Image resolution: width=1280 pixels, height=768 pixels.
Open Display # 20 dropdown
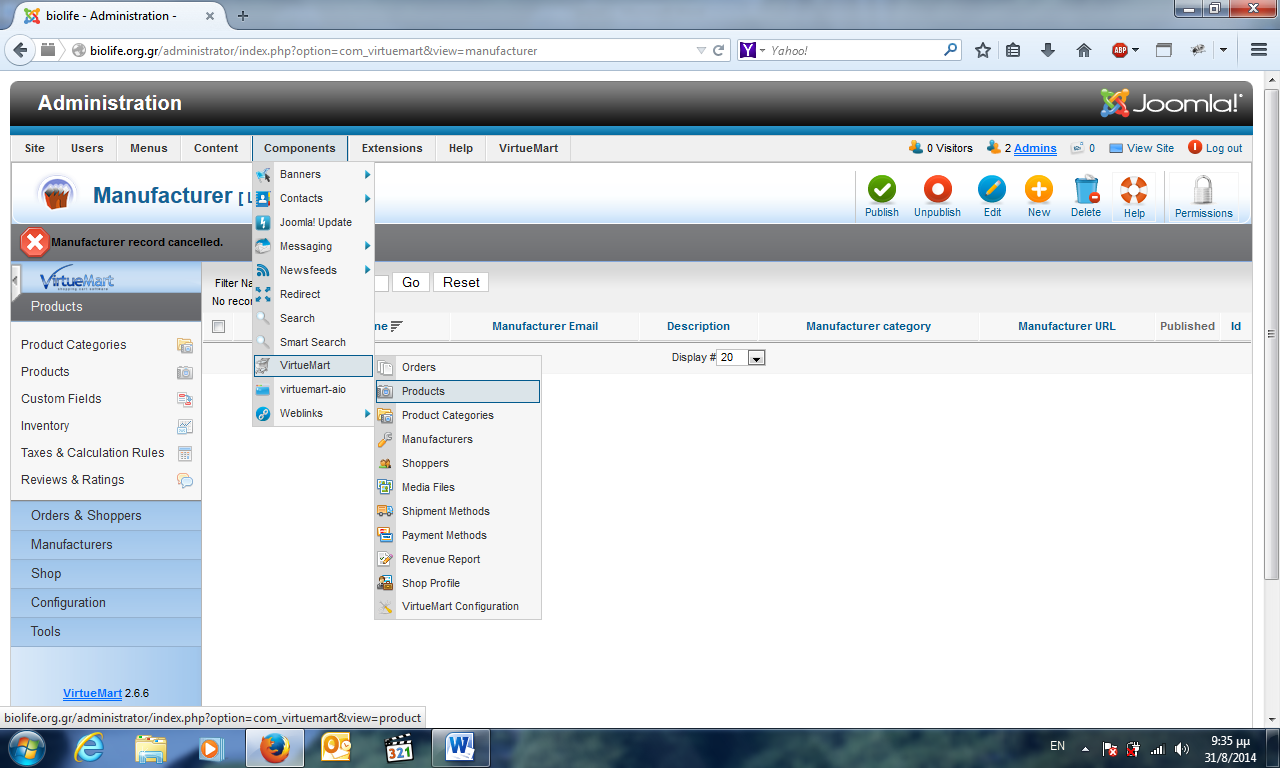(741, 357)
